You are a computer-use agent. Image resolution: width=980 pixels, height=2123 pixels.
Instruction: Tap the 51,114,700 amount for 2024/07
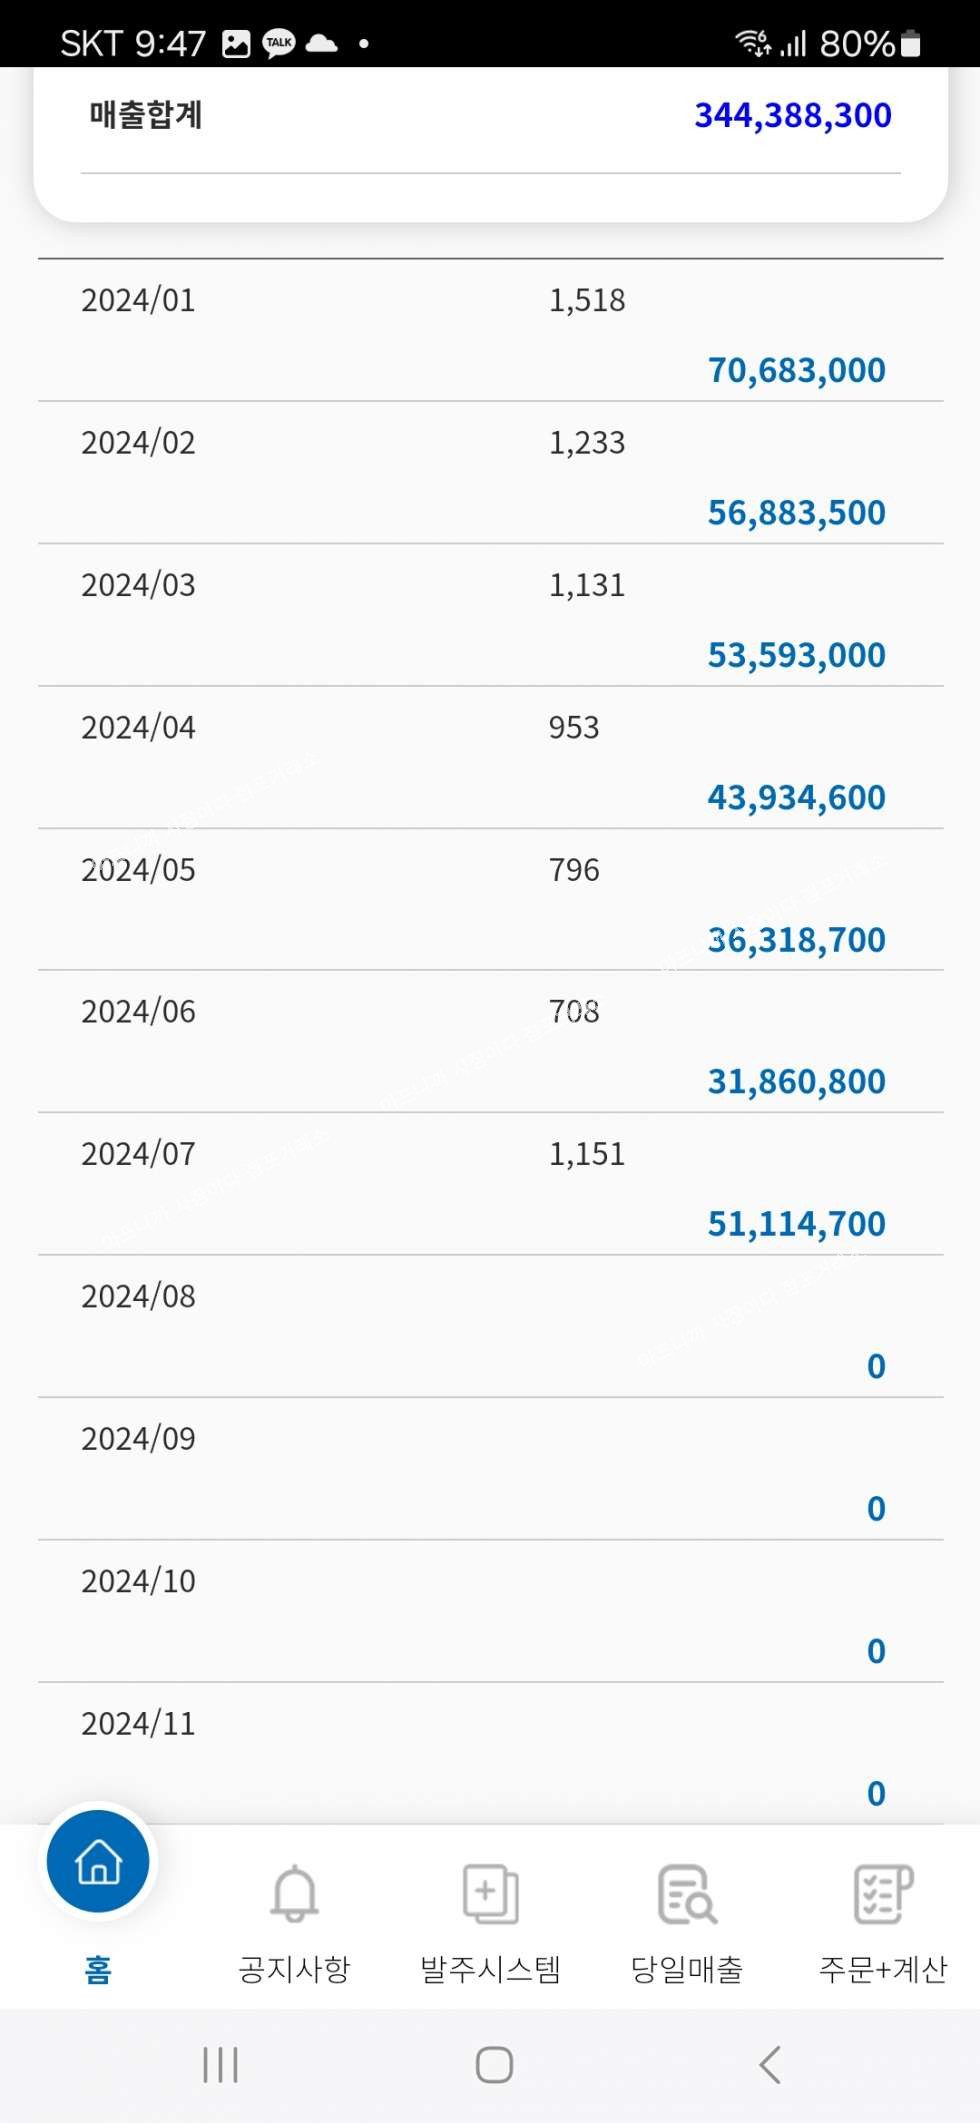796,1224
